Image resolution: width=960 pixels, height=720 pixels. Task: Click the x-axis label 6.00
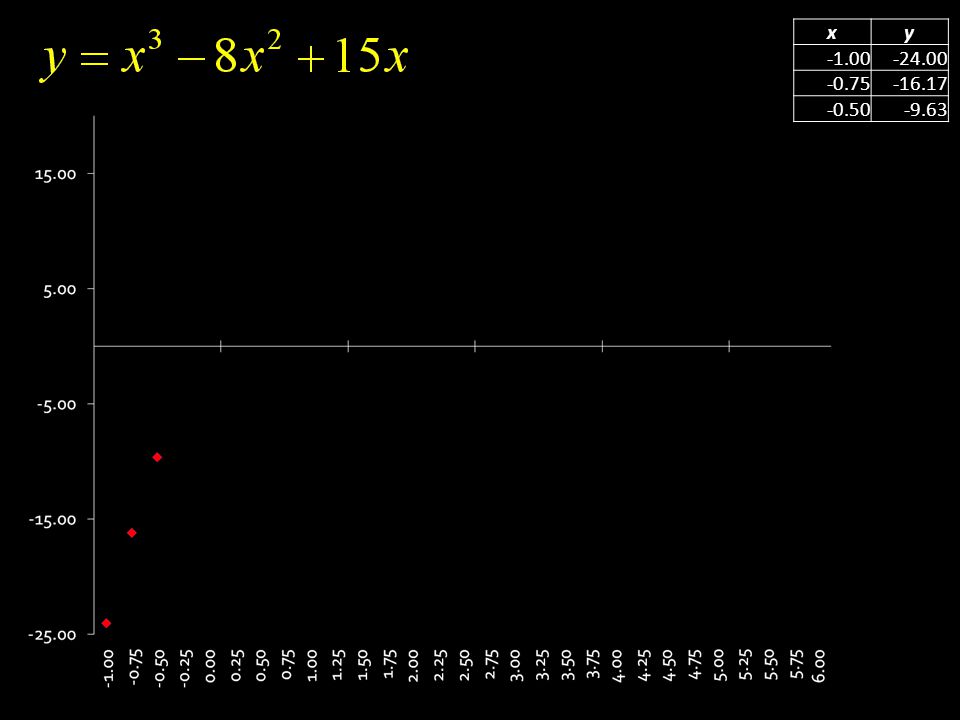click(x=819, y=666)
